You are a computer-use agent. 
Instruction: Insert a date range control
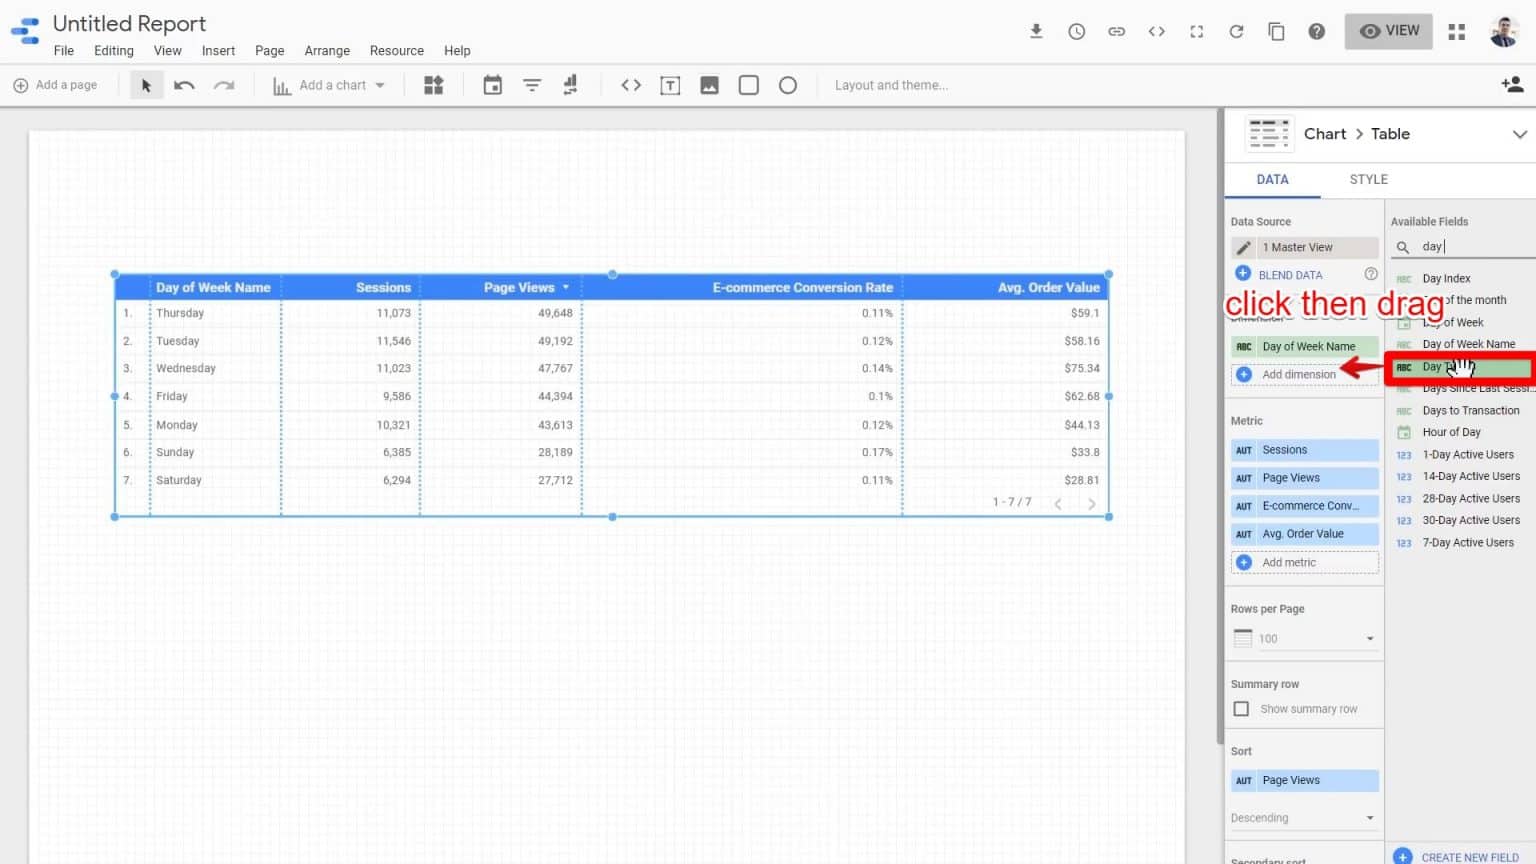[492, 85]
